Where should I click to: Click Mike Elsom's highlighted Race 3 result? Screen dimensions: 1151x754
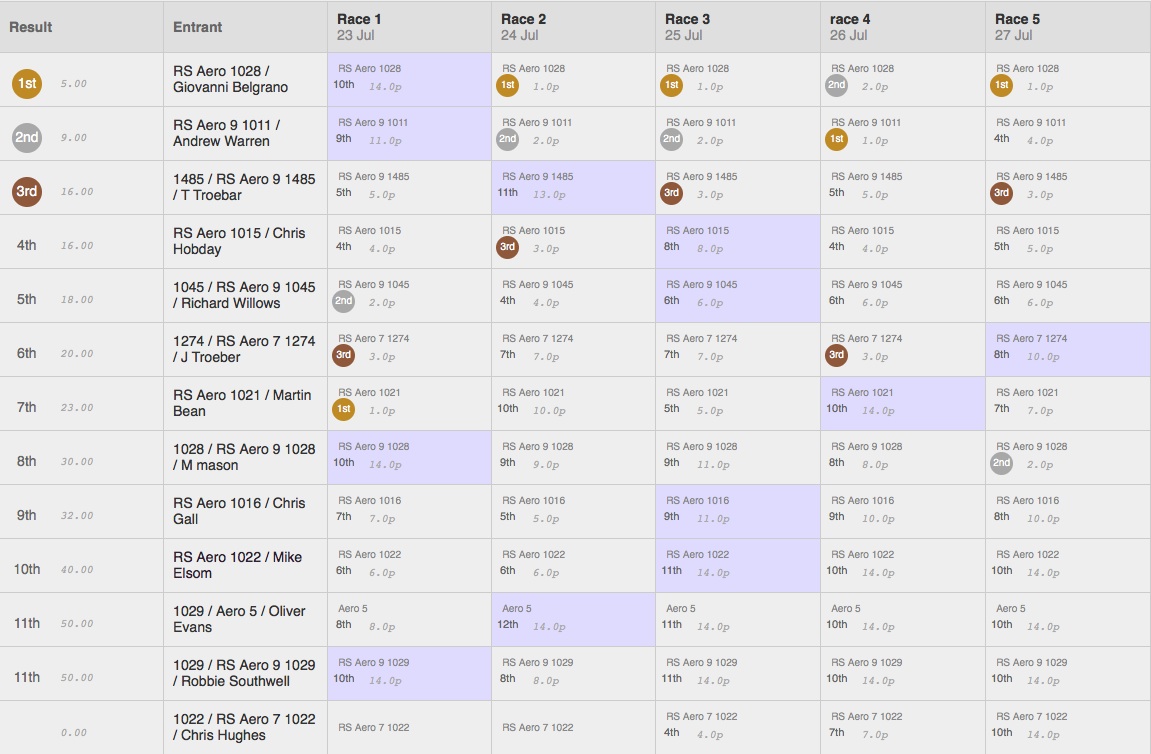tap(738, 565)
